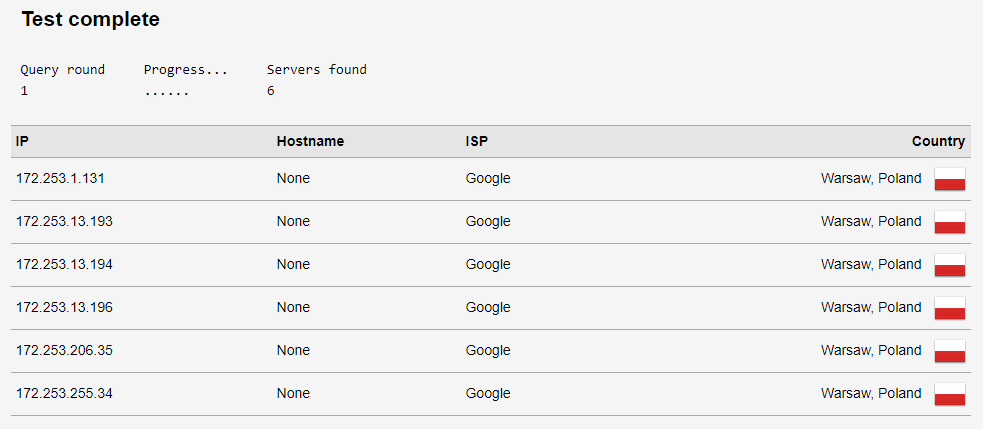Click the Servers found label
Viewport: 983px width, 429px height.
tap(317, 70)
